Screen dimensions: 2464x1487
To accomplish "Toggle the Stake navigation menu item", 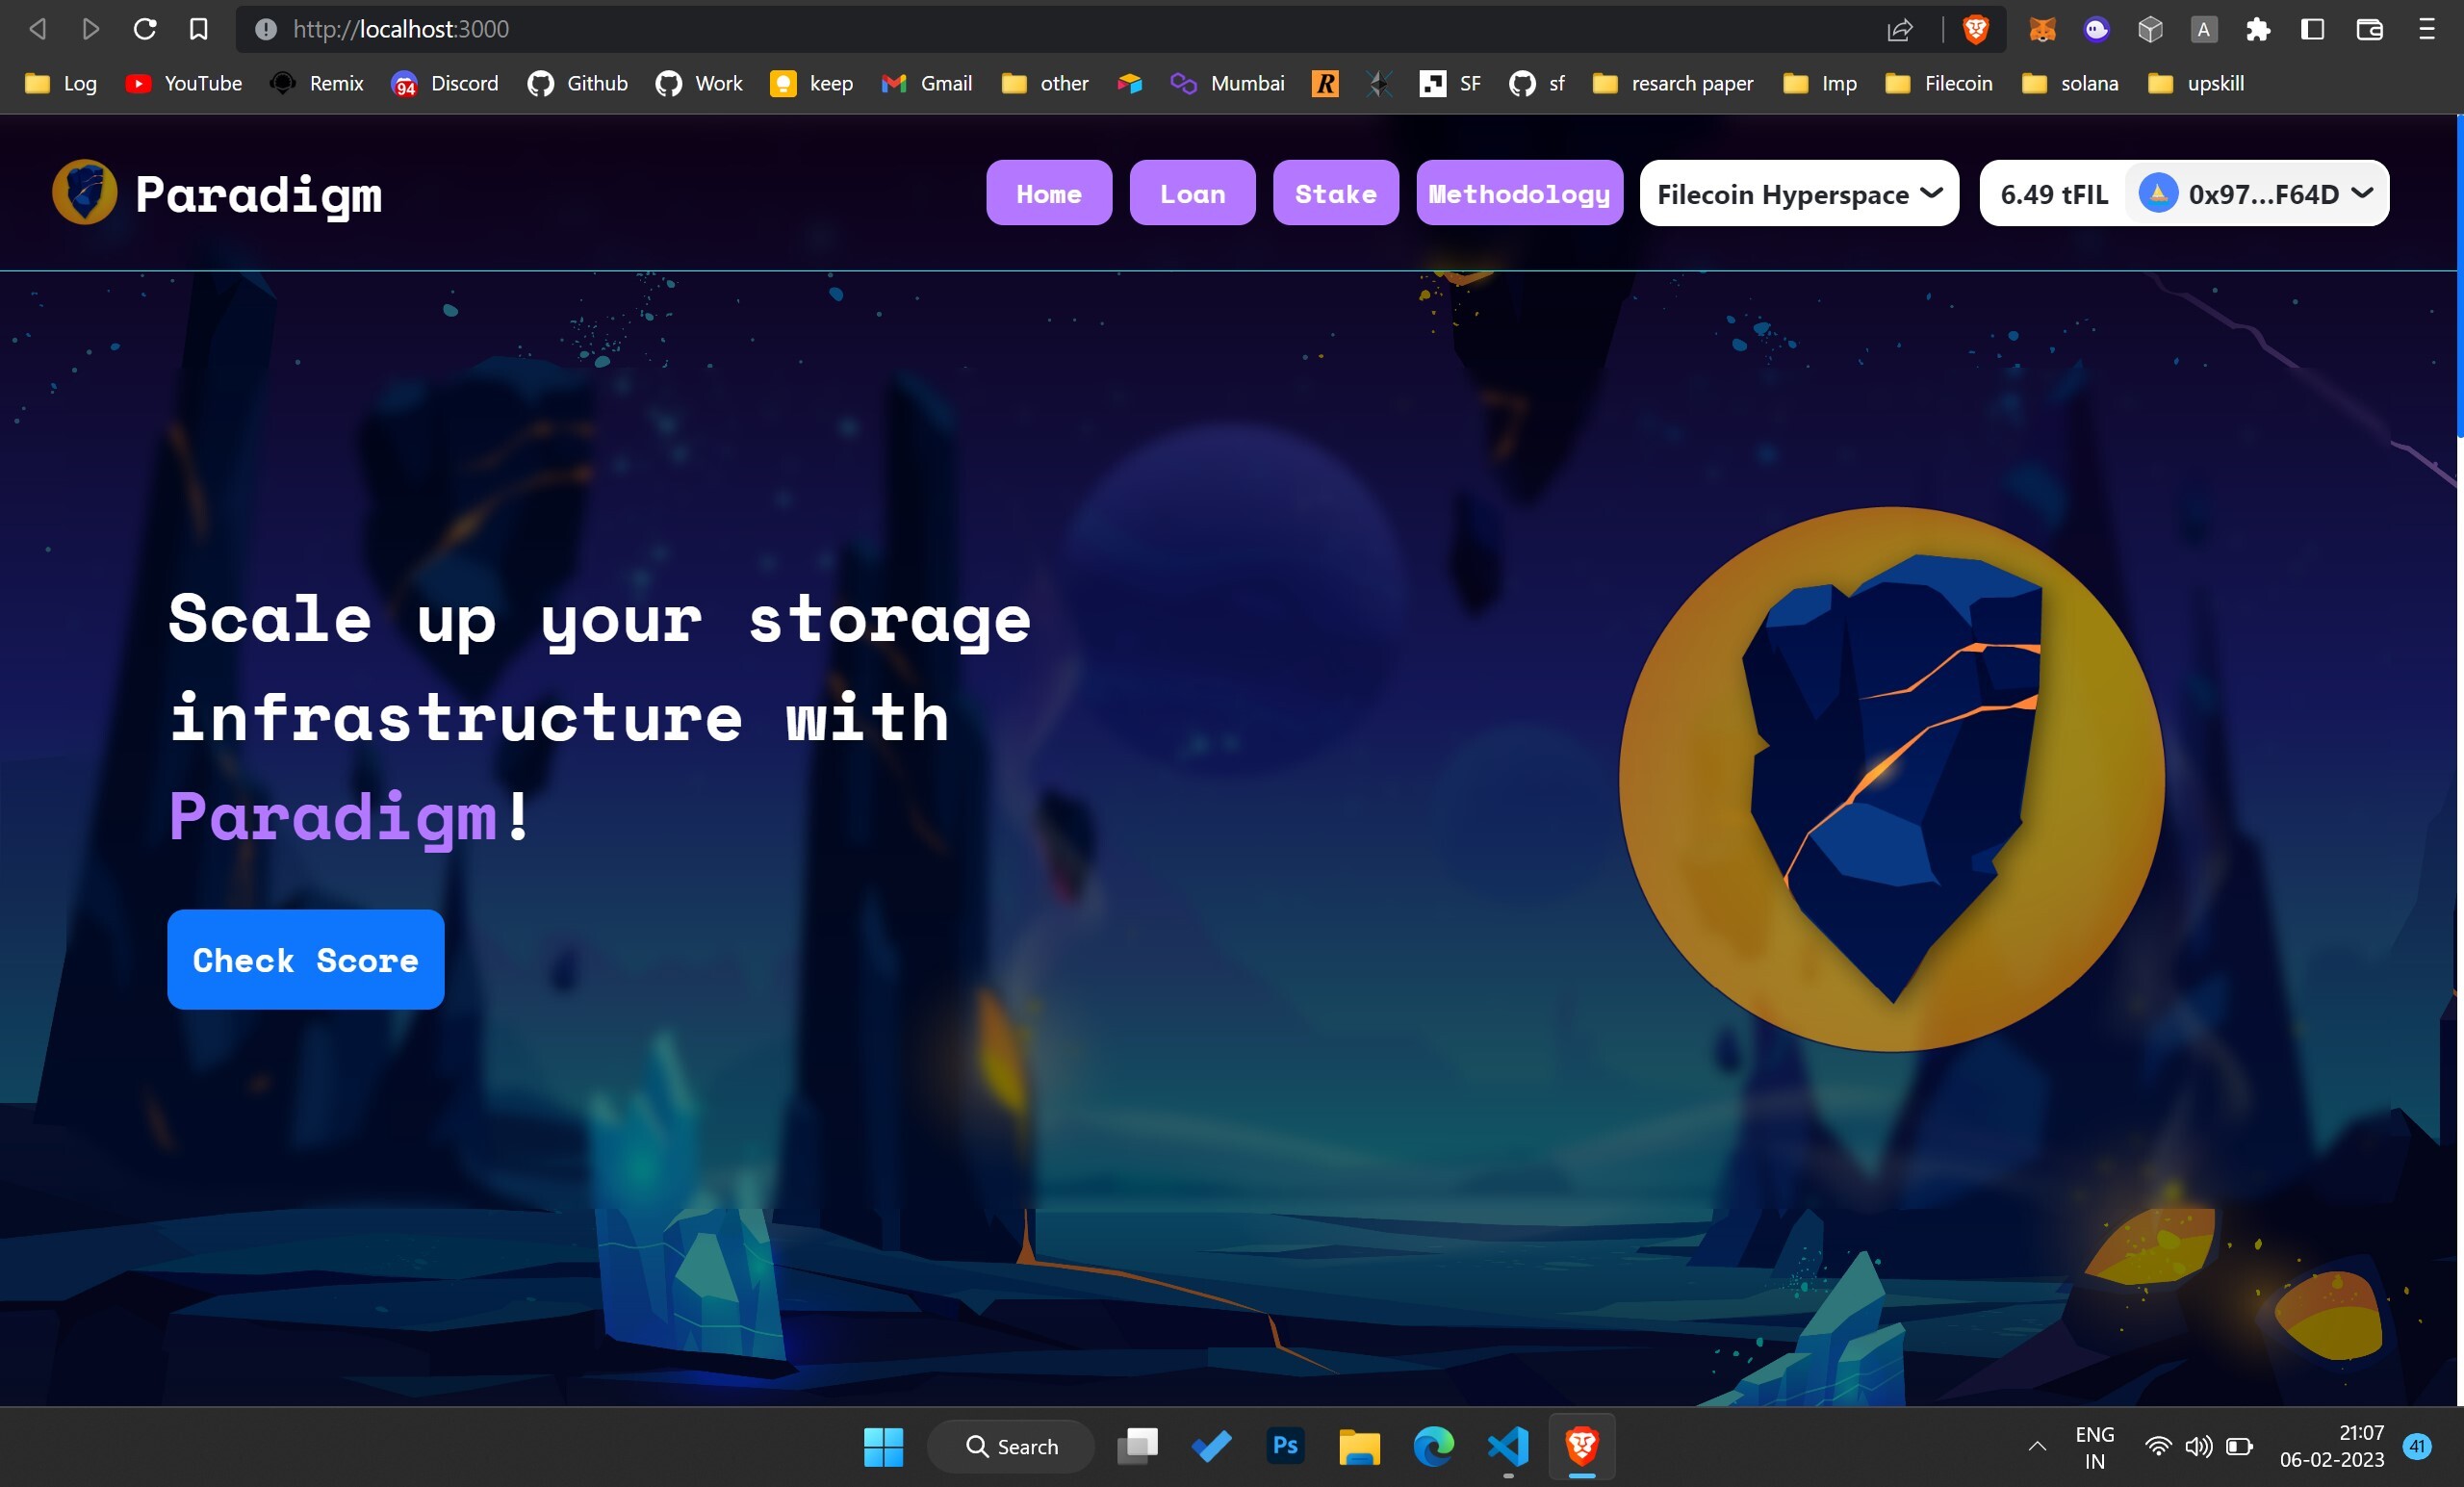I will (1336, 192).
